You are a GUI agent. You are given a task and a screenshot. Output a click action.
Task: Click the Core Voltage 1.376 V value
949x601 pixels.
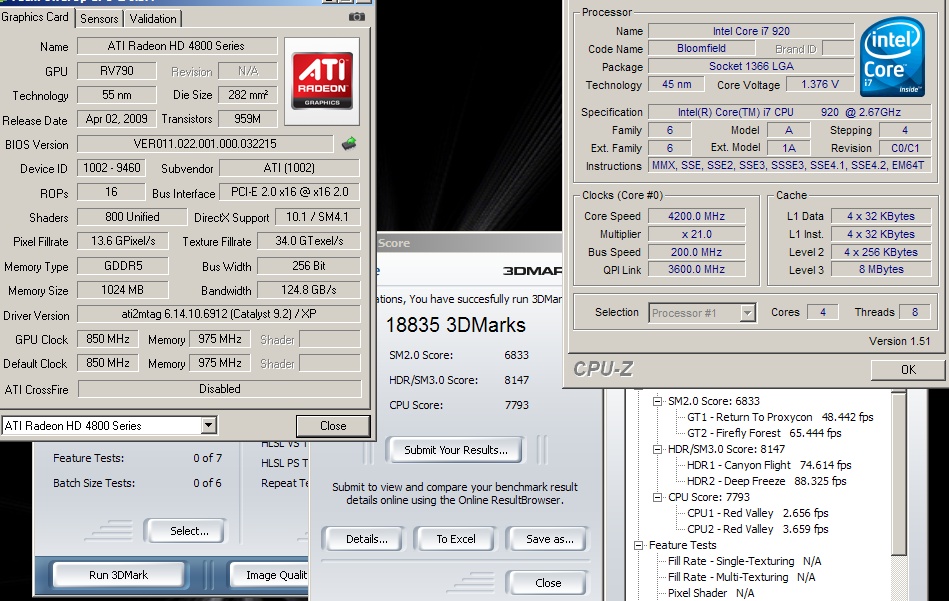pyautogui.click(x=820, y=84)
